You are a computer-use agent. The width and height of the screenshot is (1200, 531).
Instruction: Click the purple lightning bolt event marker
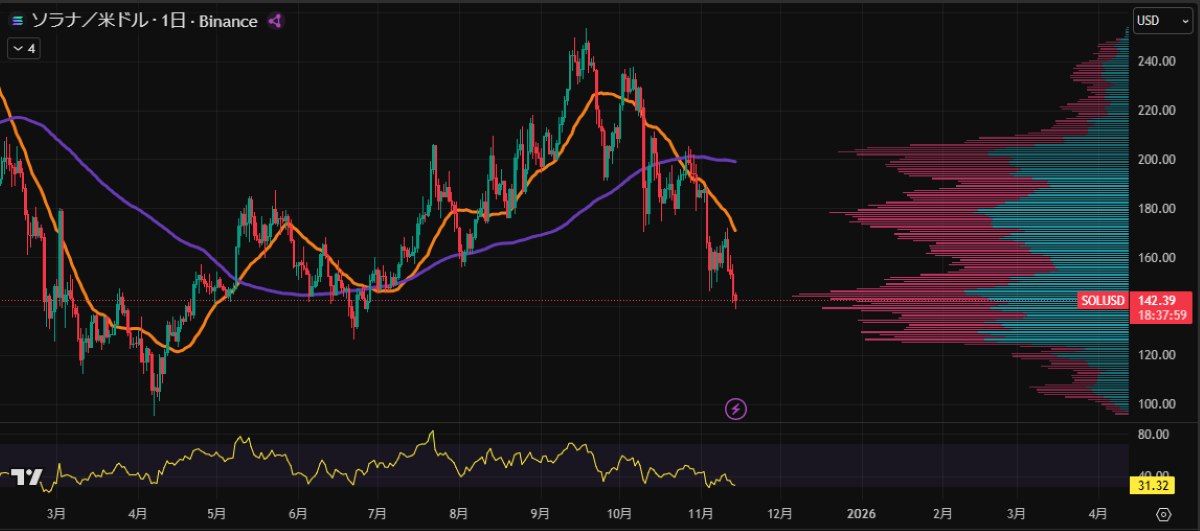[736, 408]
